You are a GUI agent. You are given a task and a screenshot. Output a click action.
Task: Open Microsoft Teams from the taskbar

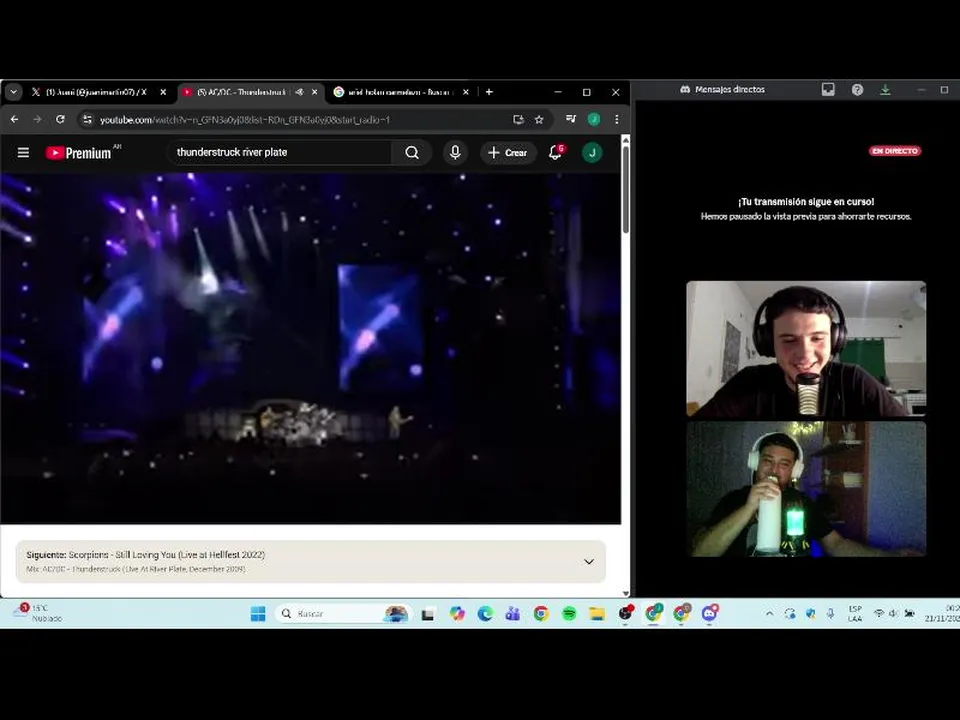513,613
